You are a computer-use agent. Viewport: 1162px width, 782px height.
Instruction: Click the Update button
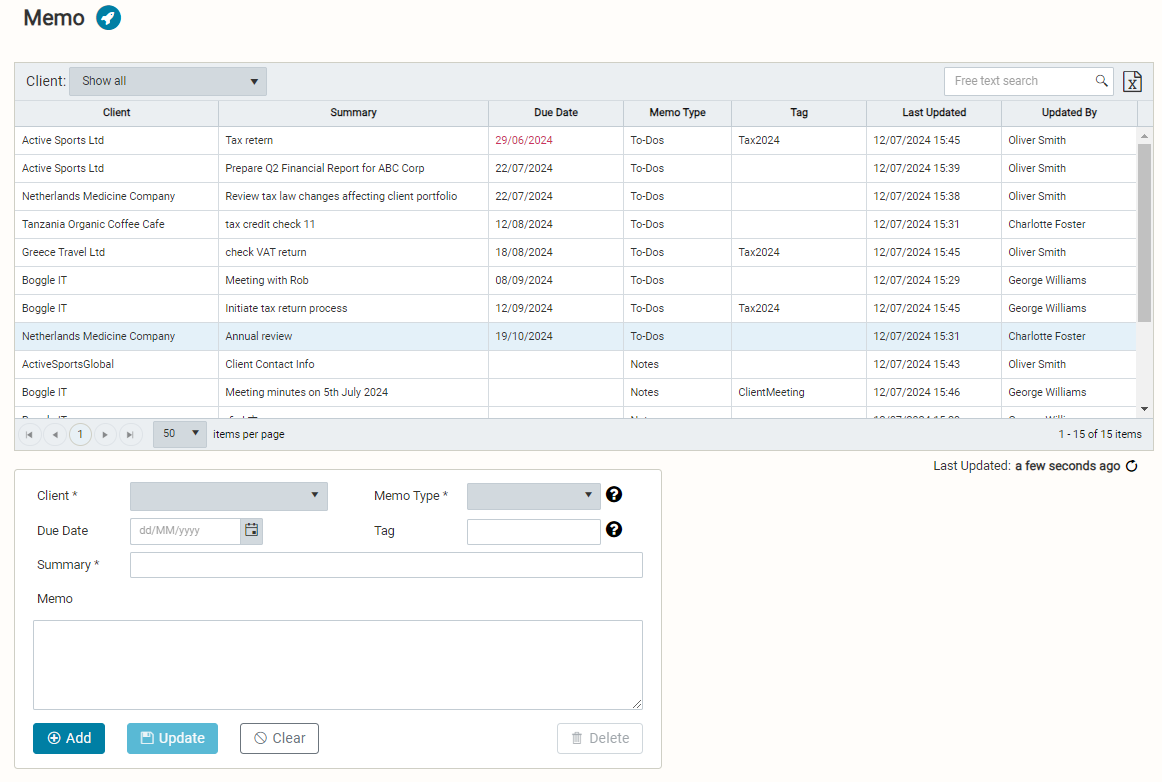pos(173,738)
